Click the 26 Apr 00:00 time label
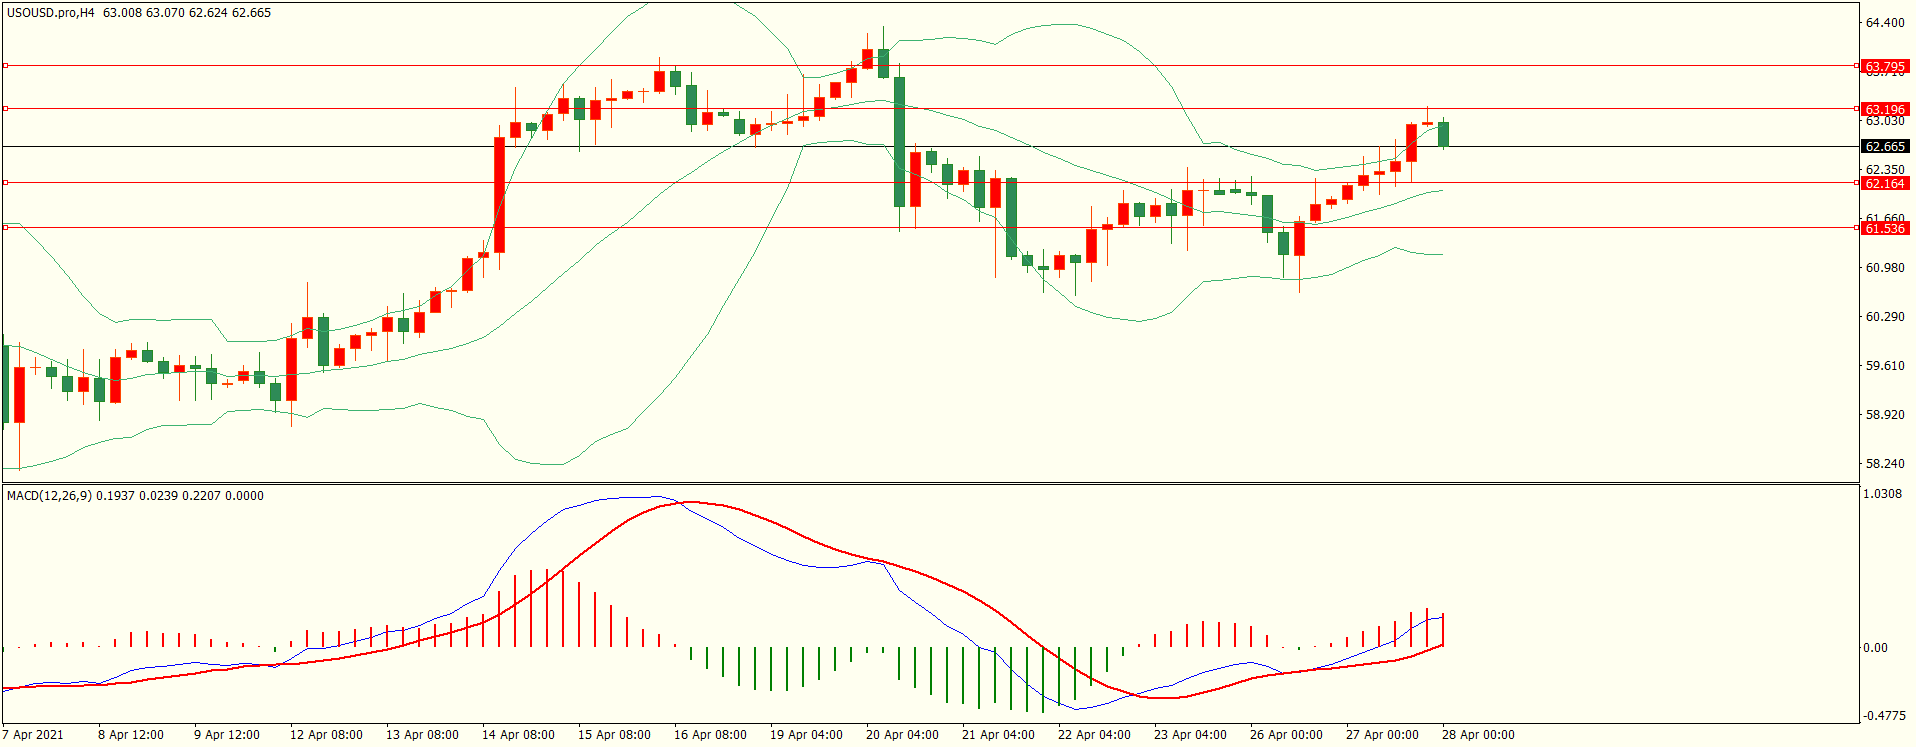This screenshot has height=747, width=1916. pyautogui.click(x=1286, y=735)
